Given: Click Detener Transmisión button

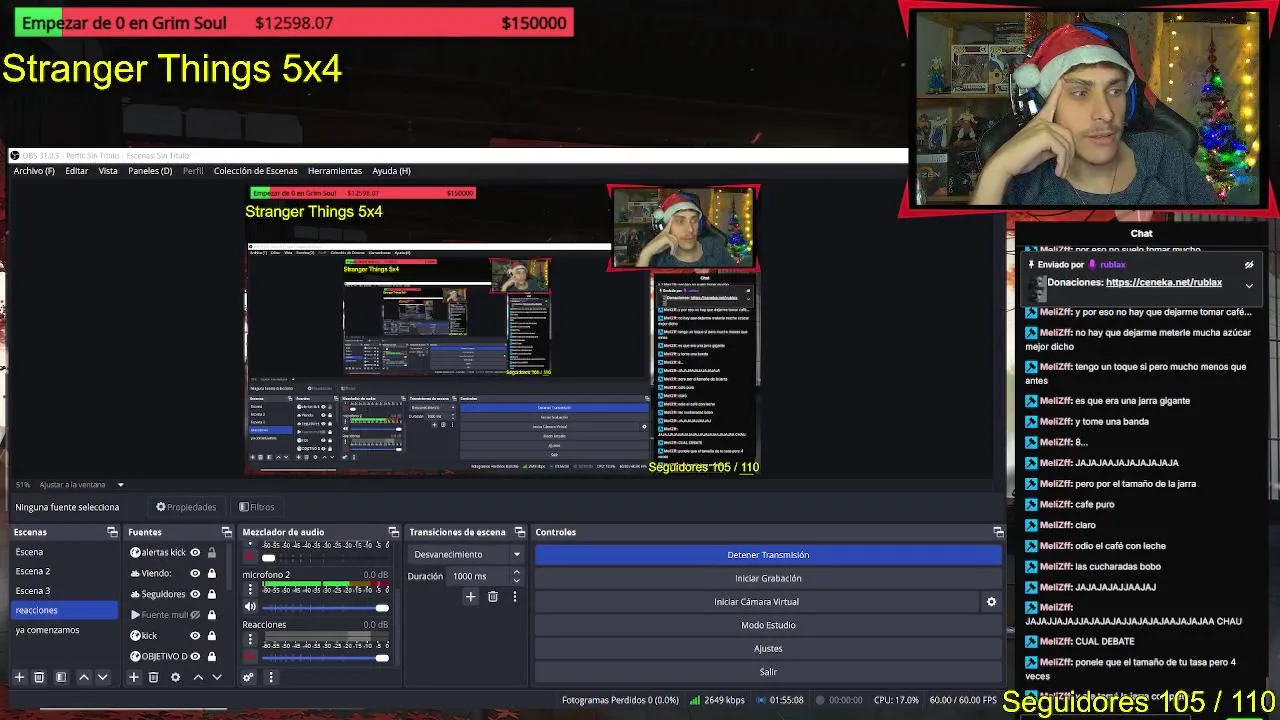Looking at the screenshot, I should pyautogui.click(x=768, y=555).
